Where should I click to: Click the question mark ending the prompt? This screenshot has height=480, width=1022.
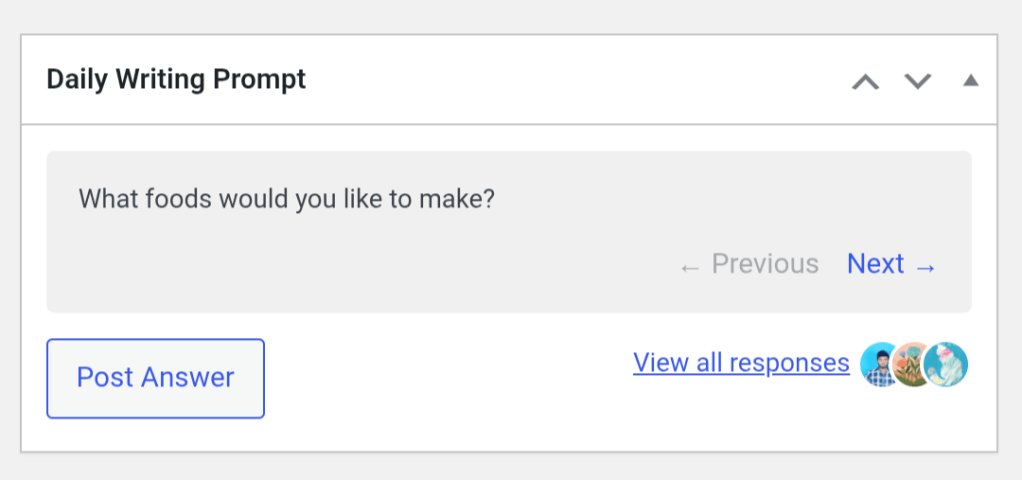coord(489,198)
